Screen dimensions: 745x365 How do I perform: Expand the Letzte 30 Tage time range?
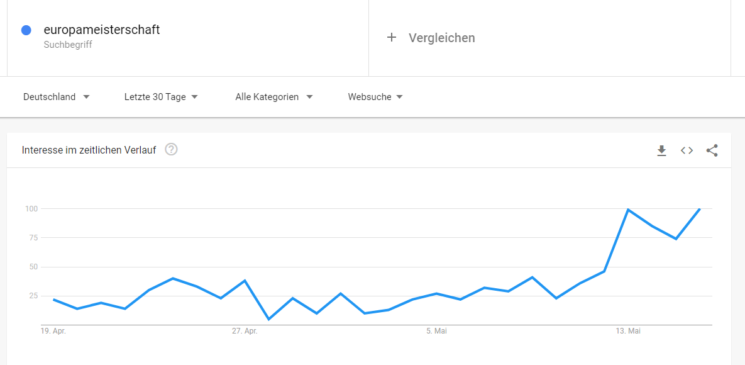click(x=161, y=97)
